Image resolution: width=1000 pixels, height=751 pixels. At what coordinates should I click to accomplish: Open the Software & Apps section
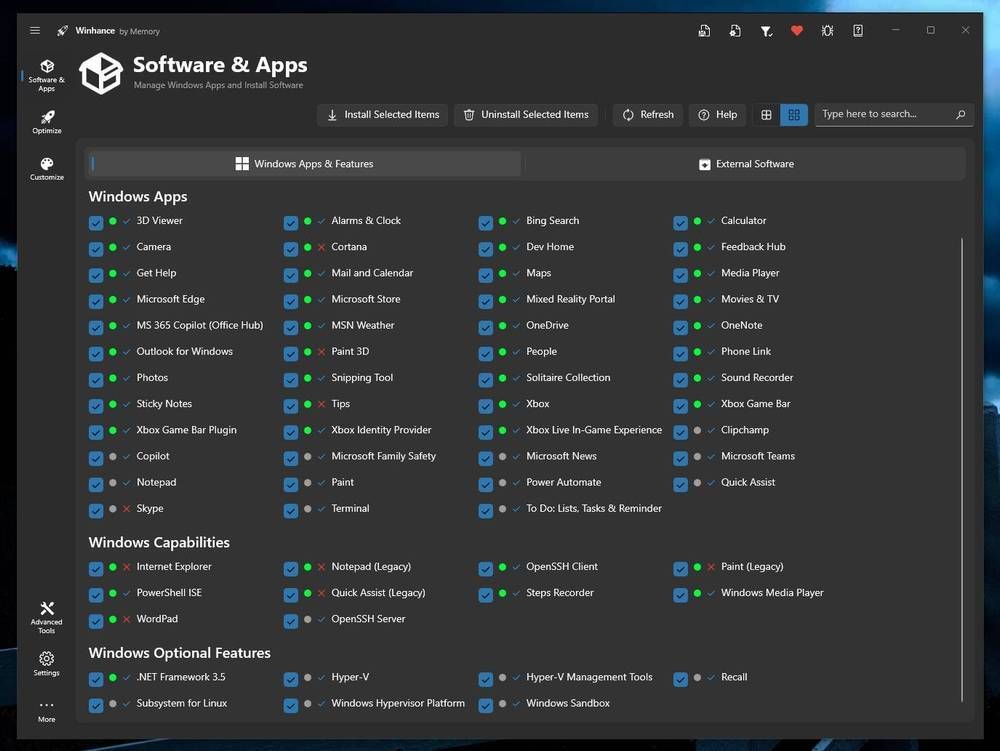point(46,72)
